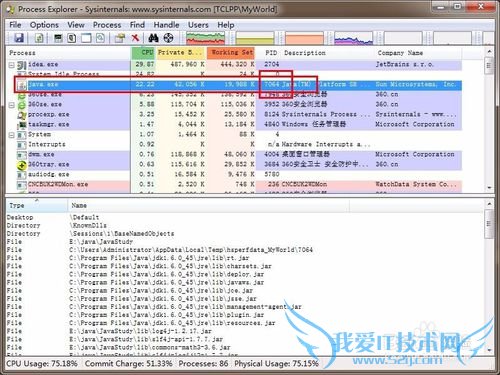Viewport: 500px width, 375px height.
Task: Open the System Information toolbar icon
Action: [58, 38]
